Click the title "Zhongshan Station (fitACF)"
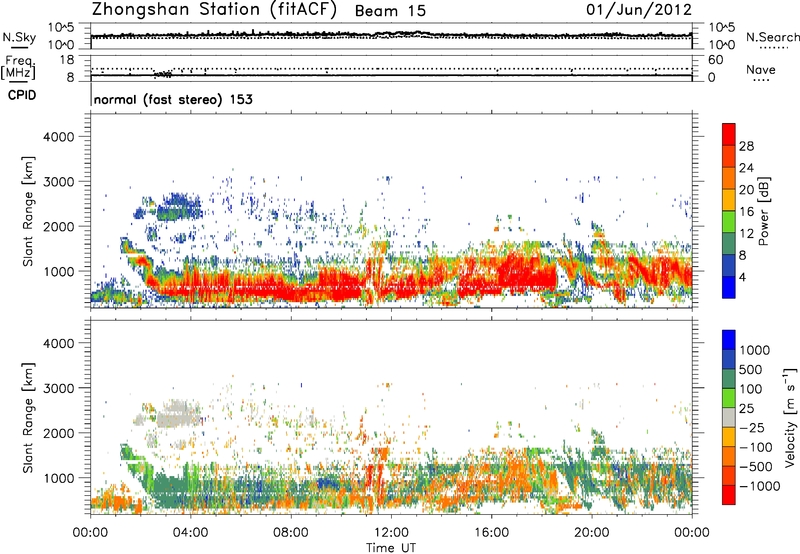The image size is (800, 554). click(214, 9)
